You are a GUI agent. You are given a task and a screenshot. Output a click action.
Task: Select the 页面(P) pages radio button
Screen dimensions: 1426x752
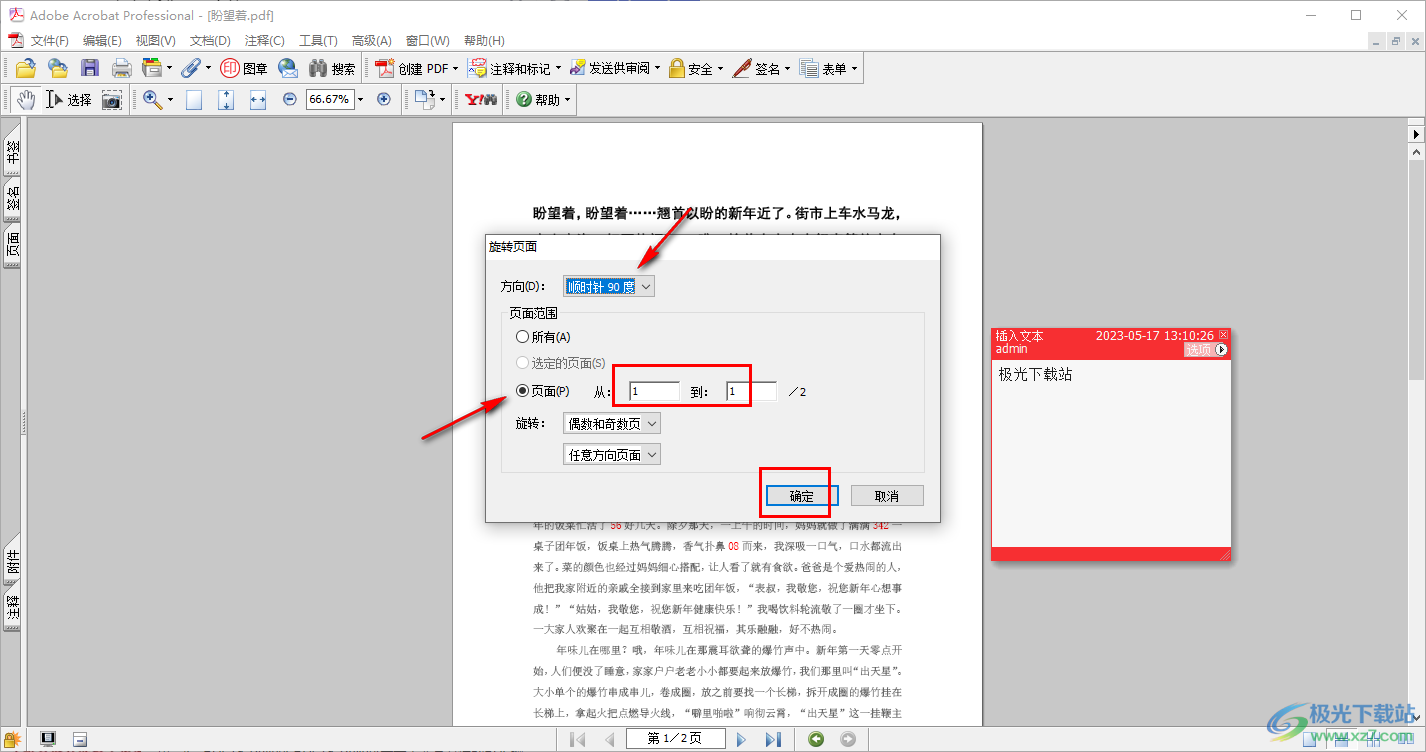(x=522, y=391)
